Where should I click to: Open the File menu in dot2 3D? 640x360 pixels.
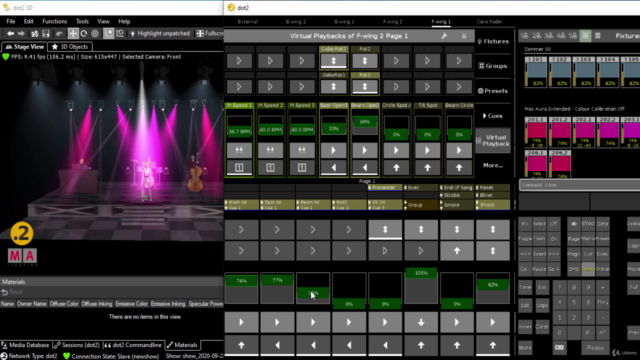pyautogui.click(x=11, y=21)
